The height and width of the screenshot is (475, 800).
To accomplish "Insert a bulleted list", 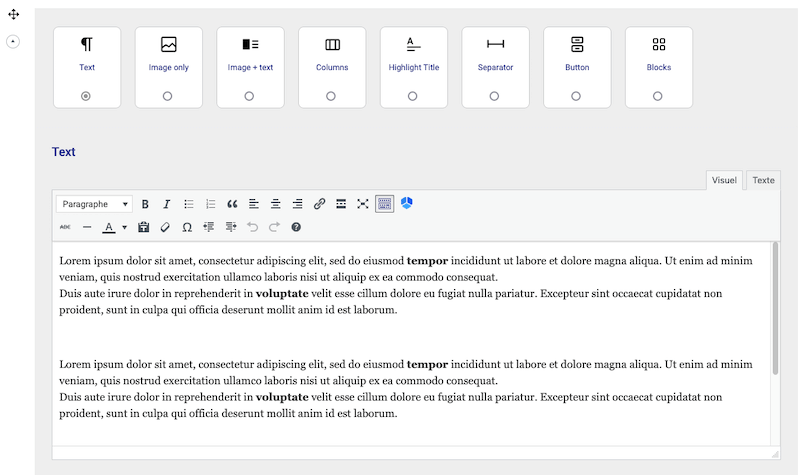I will pos(188,204).
